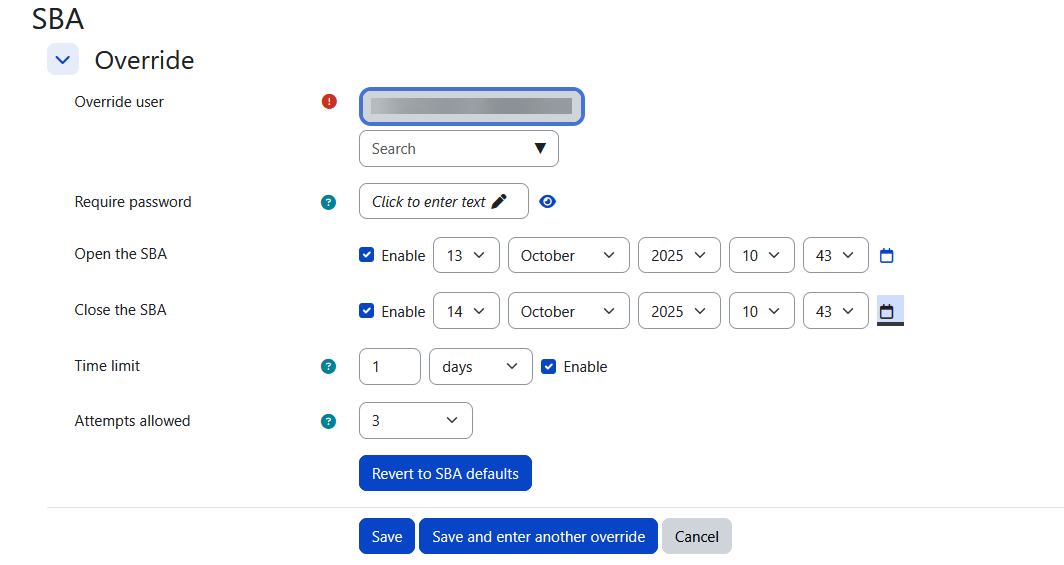Click the pencil icon in password field
This screenshot has width=1064, height=565.
tap(499, 201)
